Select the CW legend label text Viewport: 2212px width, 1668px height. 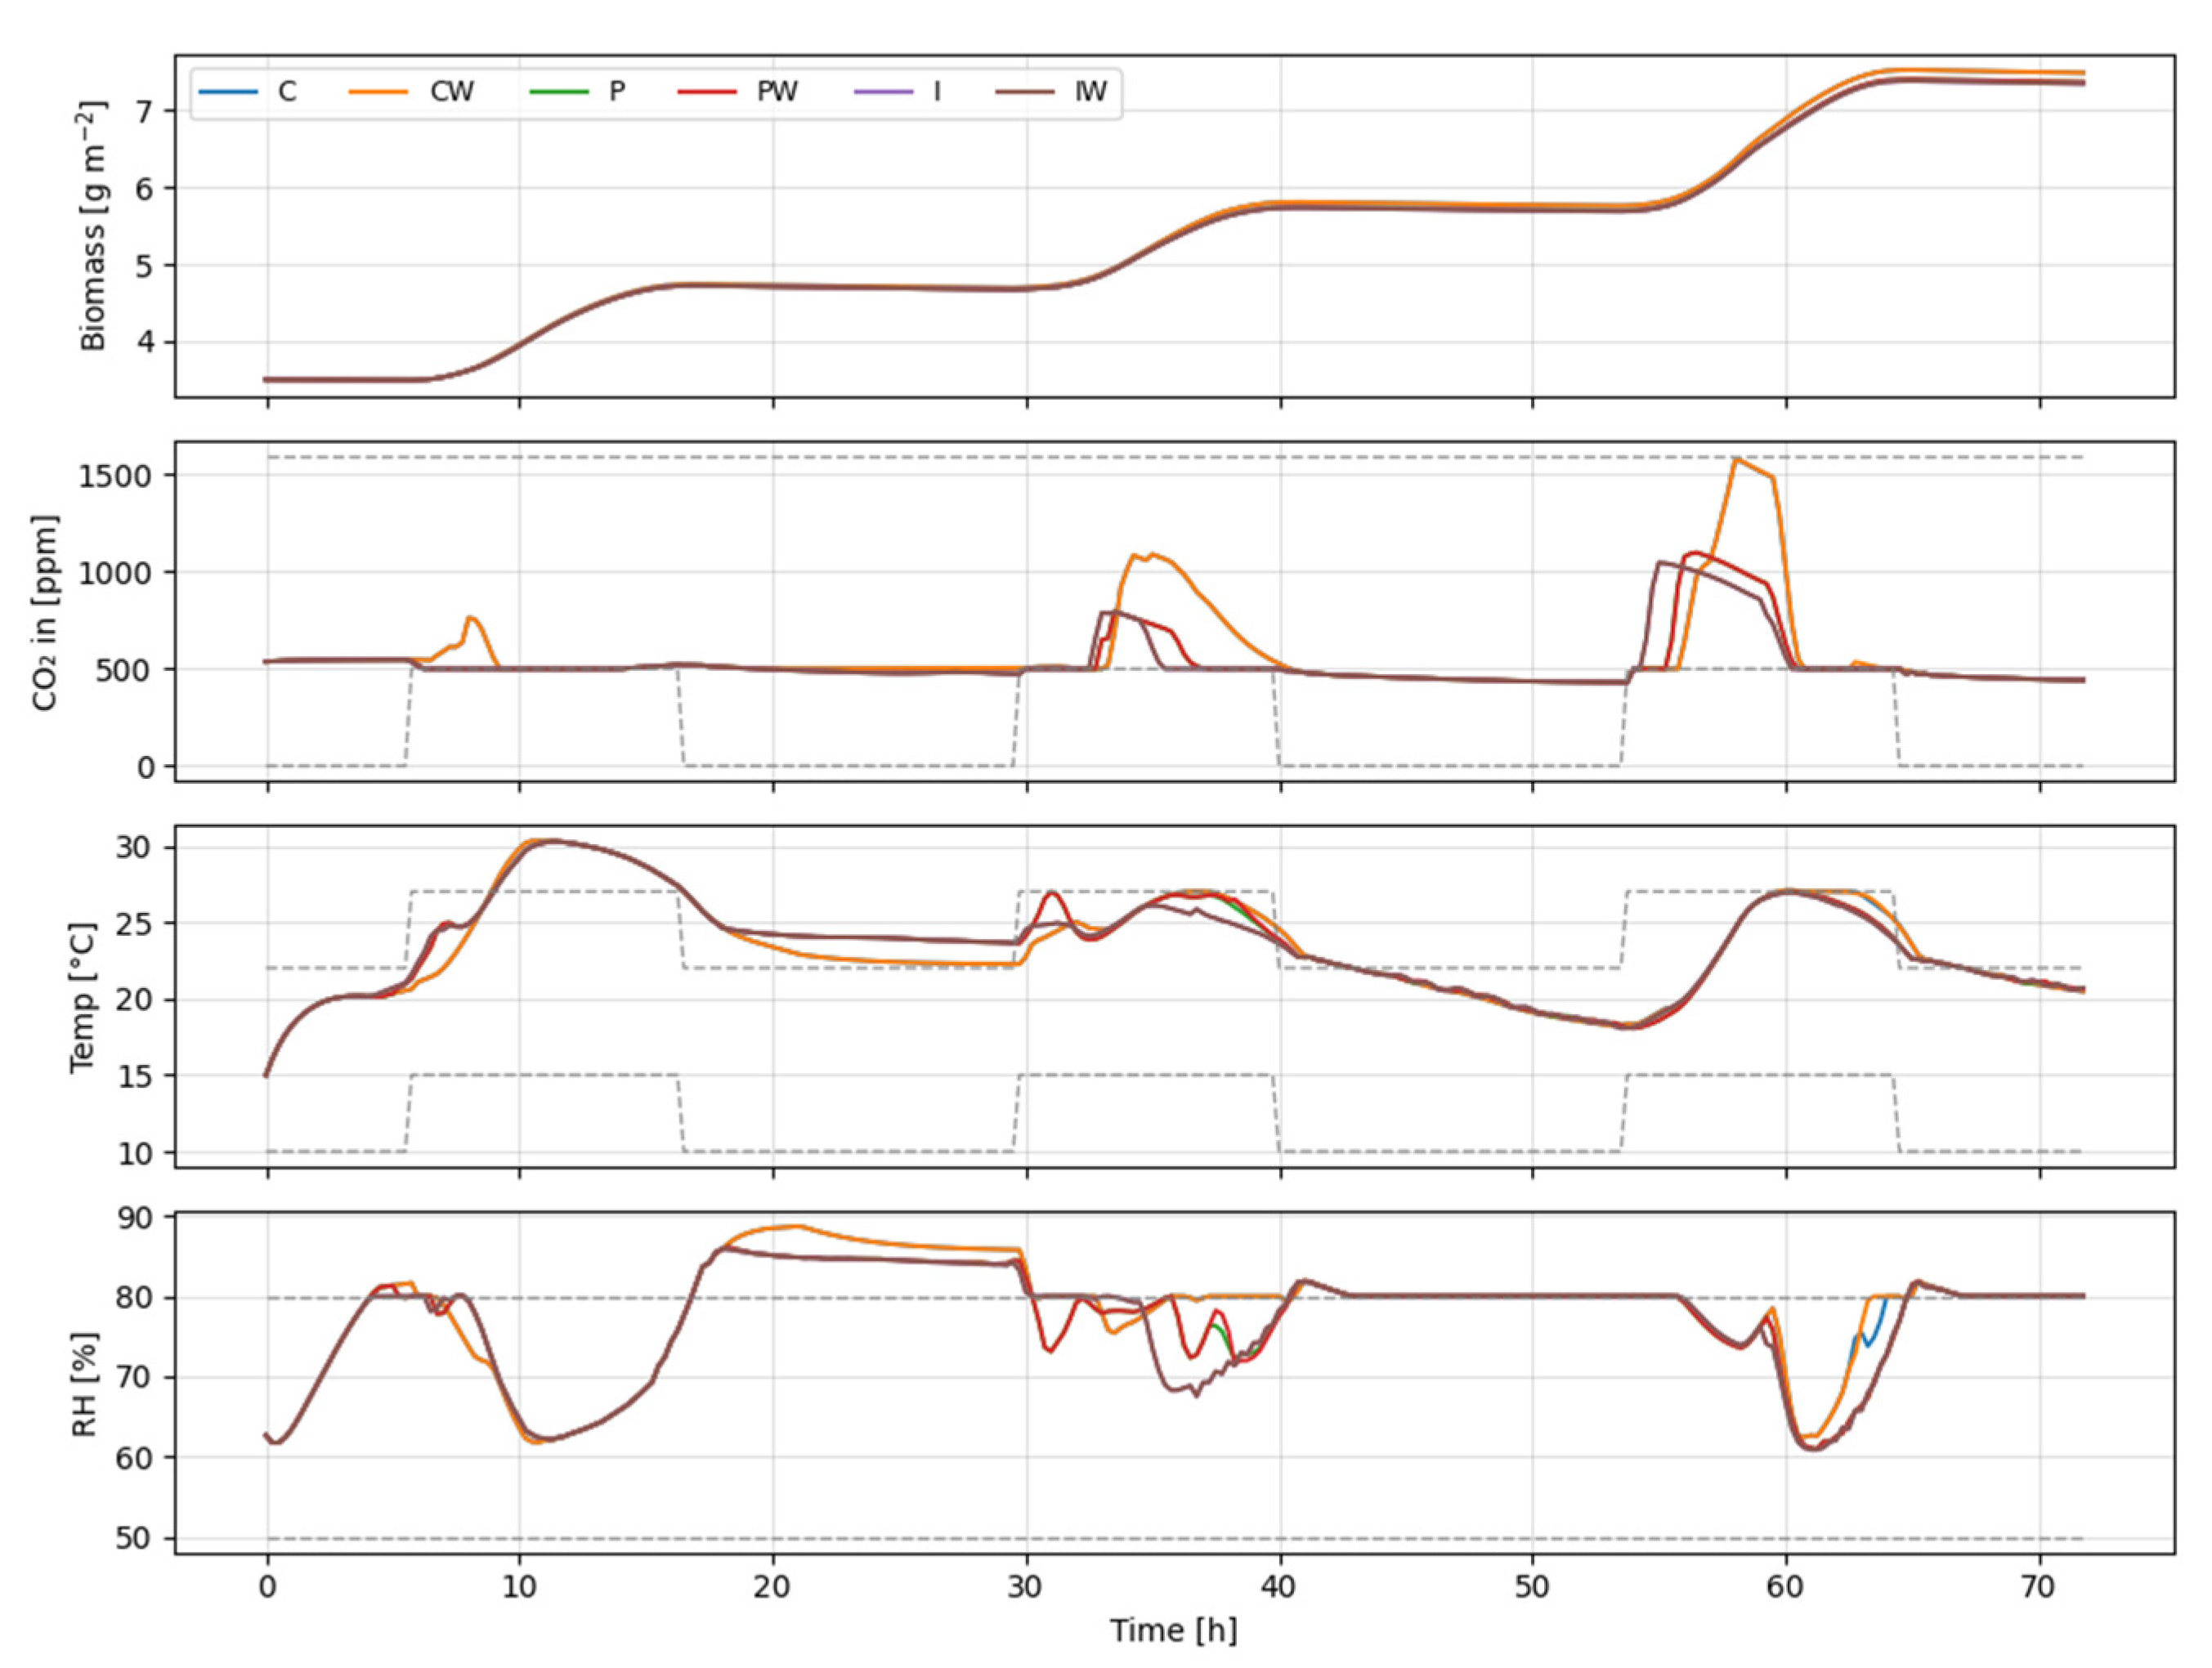(x=451, y=92)
